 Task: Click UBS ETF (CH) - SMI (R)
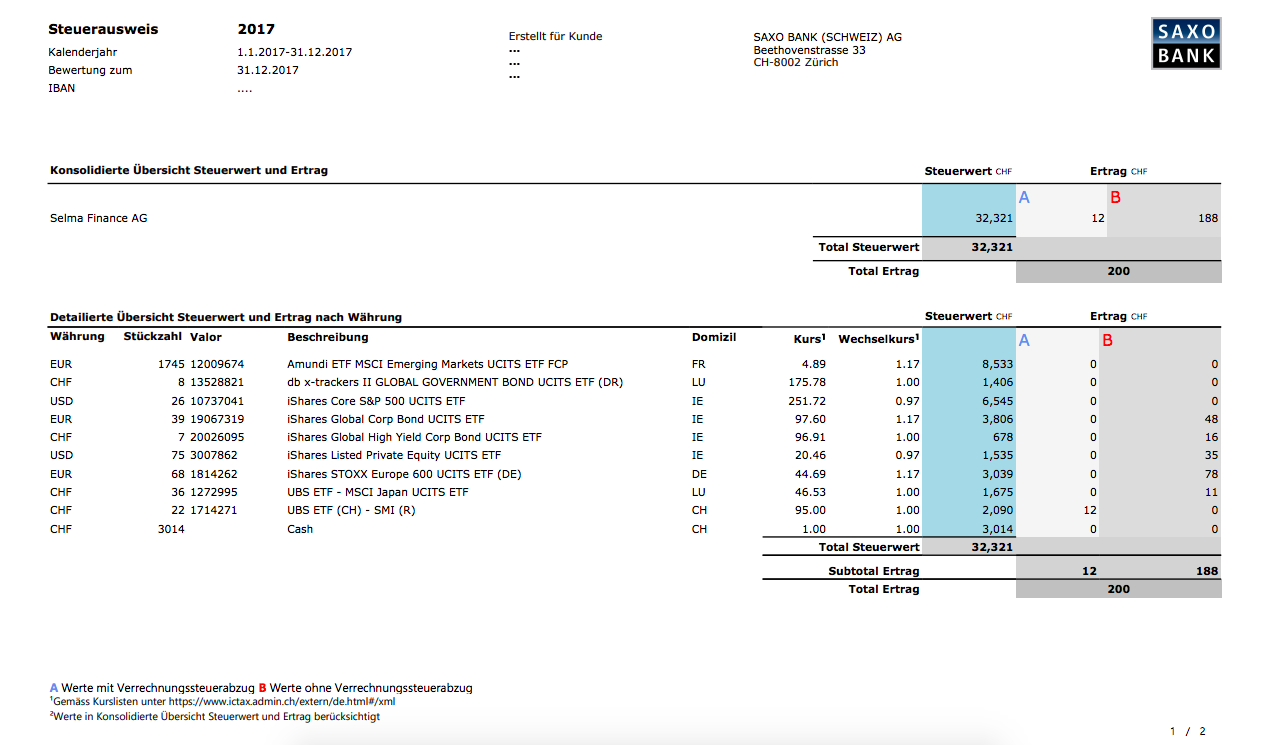(x=351, y=510)
